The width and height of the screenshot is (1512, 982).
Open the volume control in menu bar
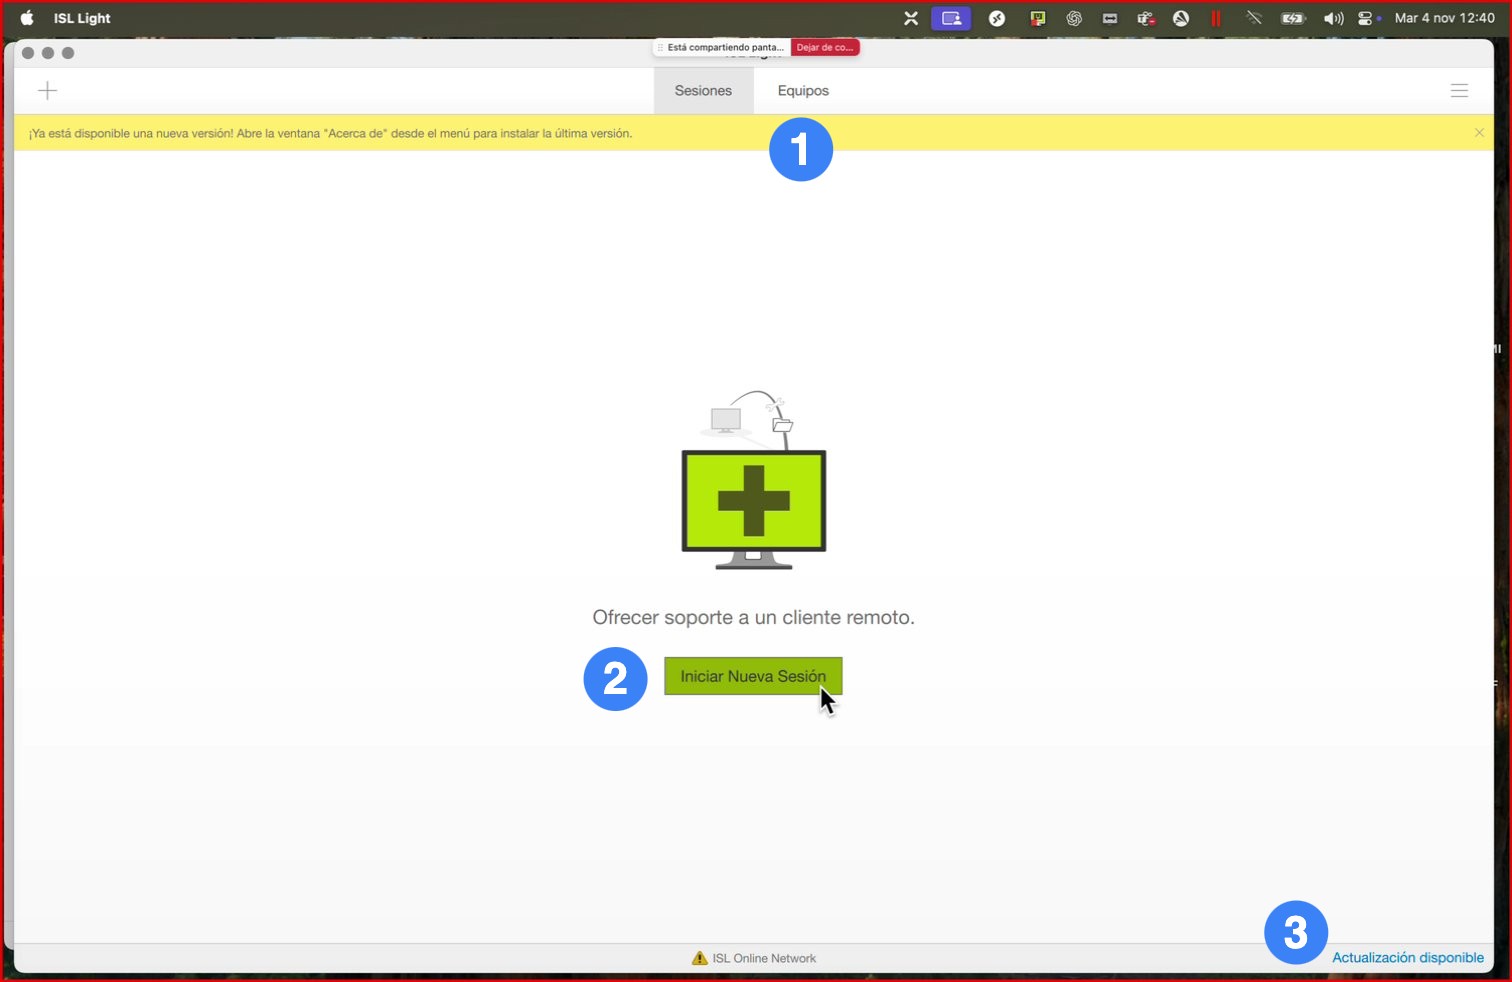1333,18
